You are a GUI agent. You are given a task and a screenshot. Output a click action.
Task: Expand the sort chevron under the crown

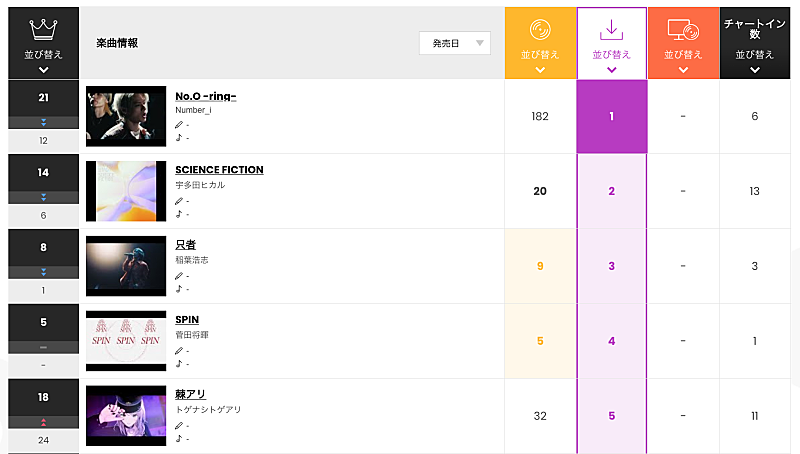coord(43,70)
